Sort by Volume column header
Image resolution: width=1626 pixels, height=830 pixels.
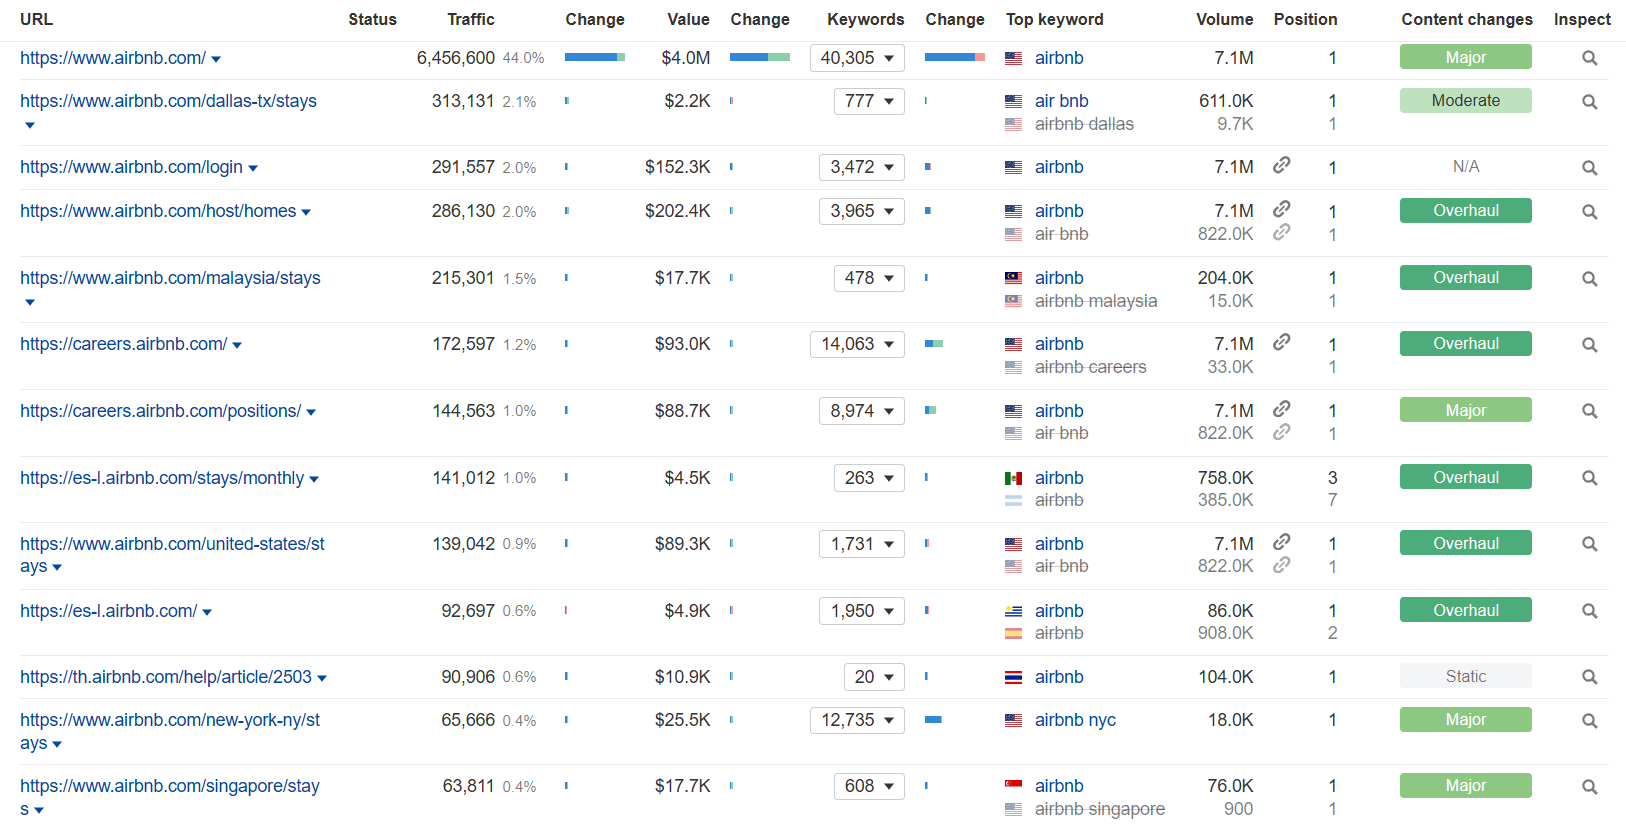(x=1225, y=19)
